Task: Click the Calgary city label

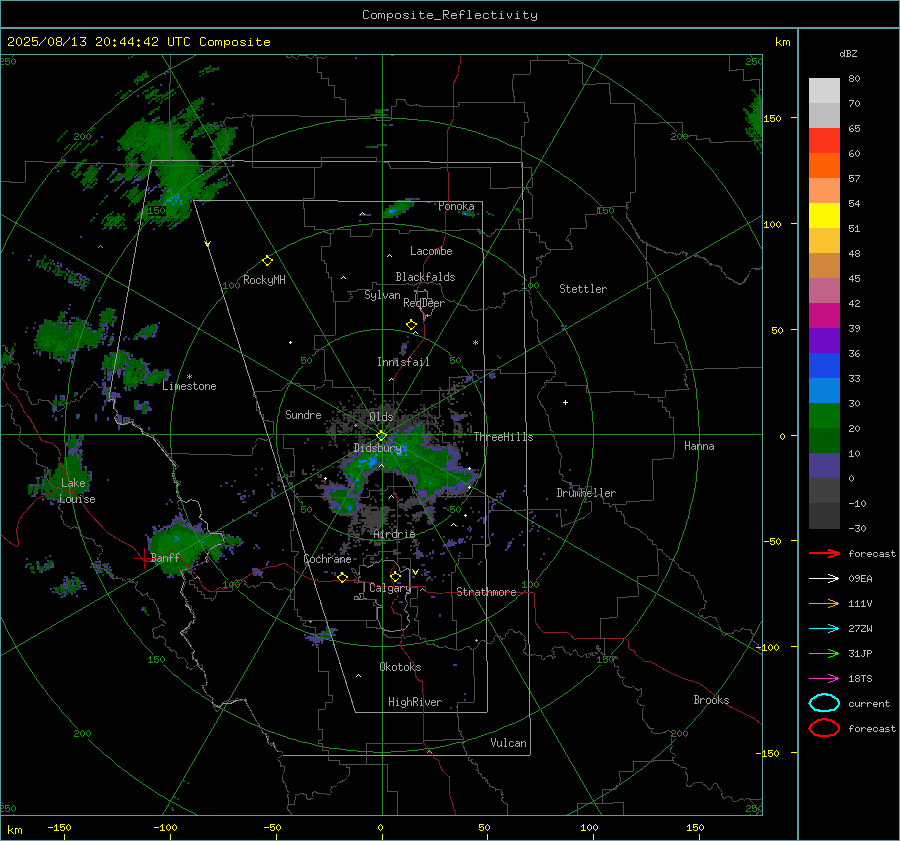Action: click(x=390, y=588)
